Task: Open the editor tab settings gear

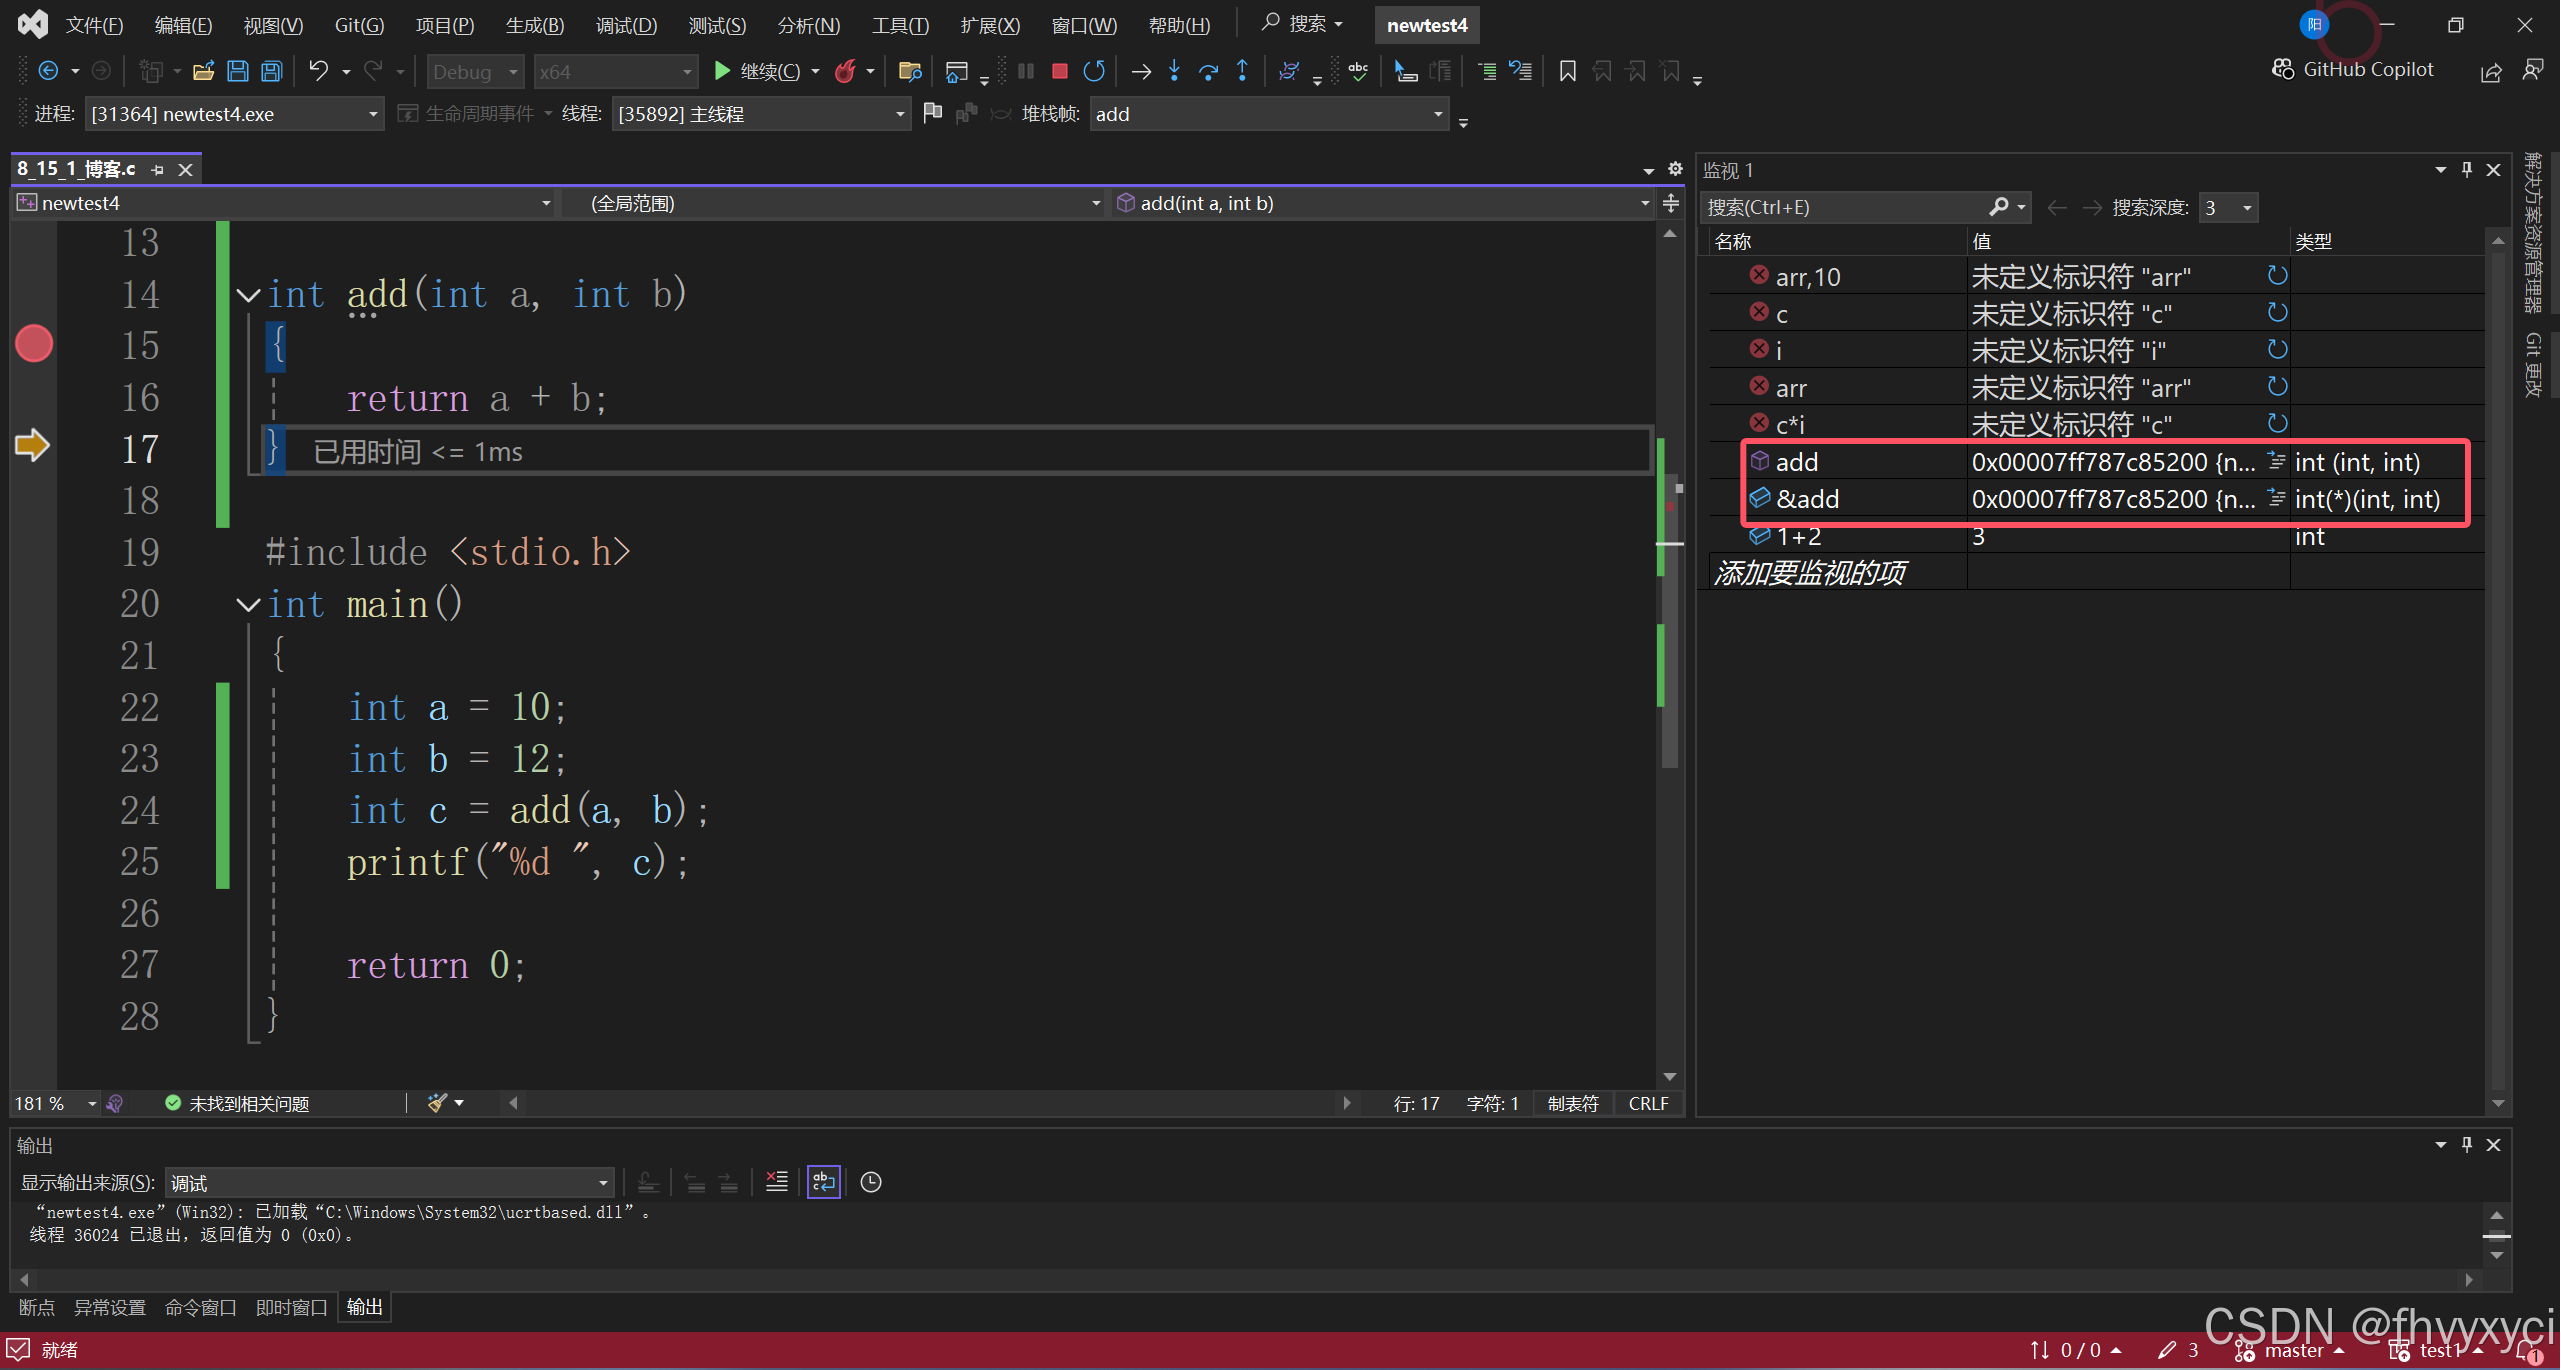Action: click(1675, 169)
